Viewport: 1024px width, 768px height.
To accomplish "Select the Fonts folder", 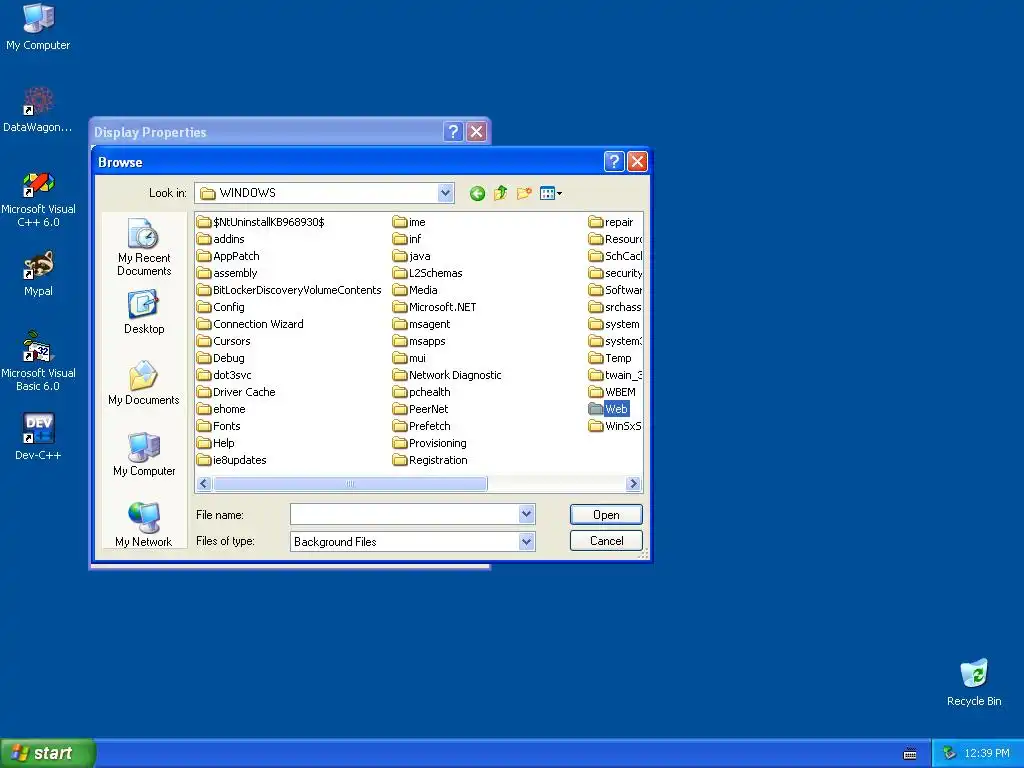I will (219, 426).
